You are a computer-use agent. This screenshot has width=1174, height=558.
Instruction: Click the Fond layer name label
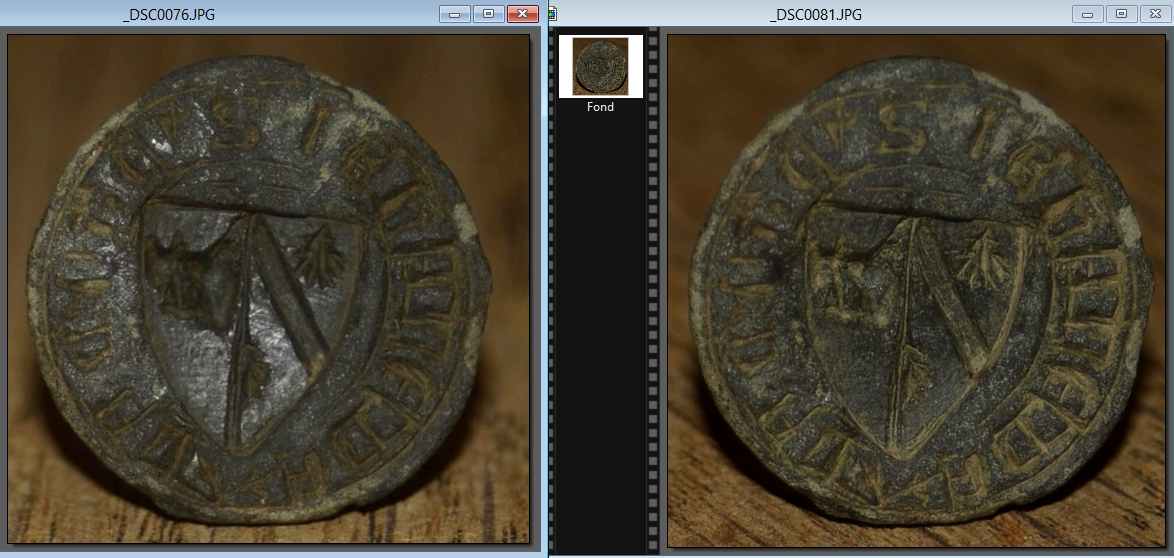600,107
